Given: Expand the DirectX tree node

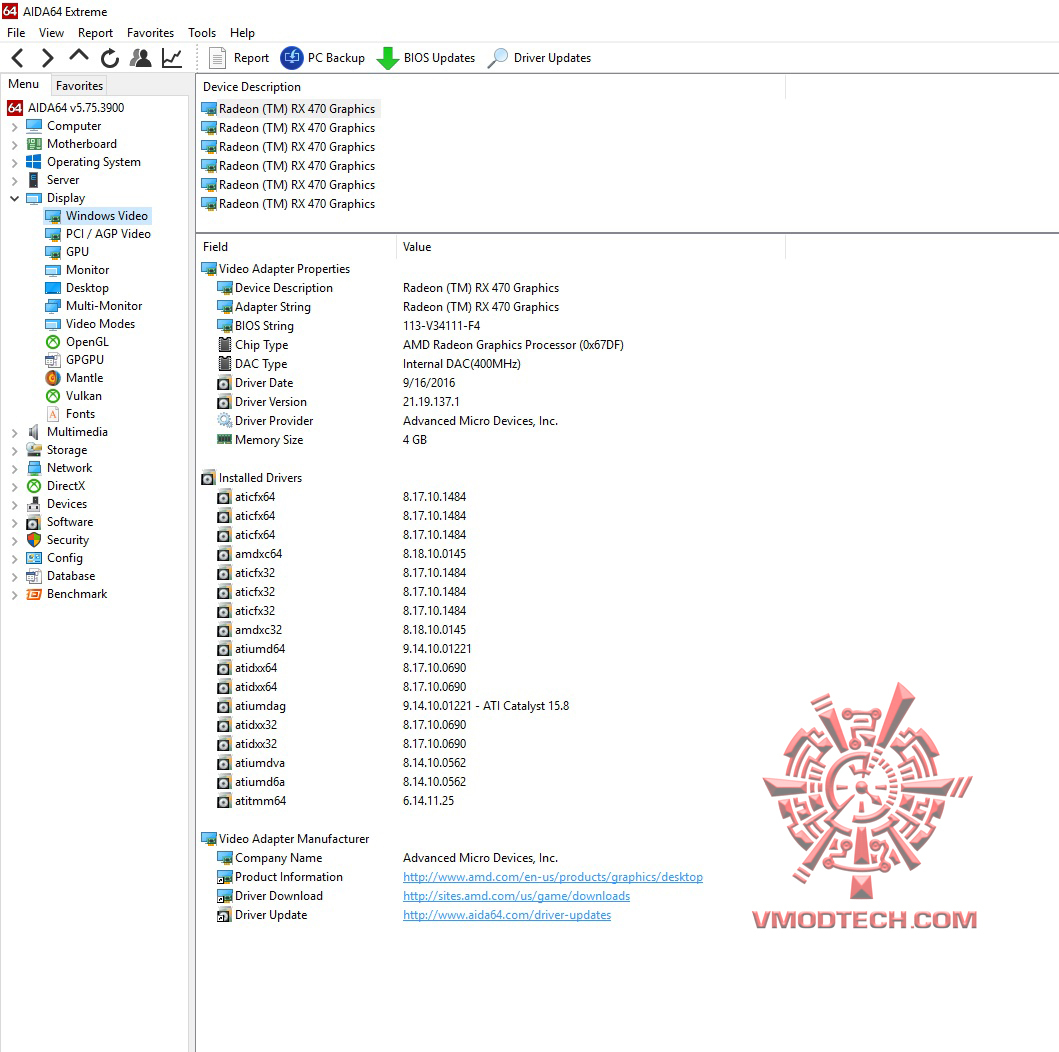Looking at the screenshot, I should pyautogui.click(x=14, y=486).
